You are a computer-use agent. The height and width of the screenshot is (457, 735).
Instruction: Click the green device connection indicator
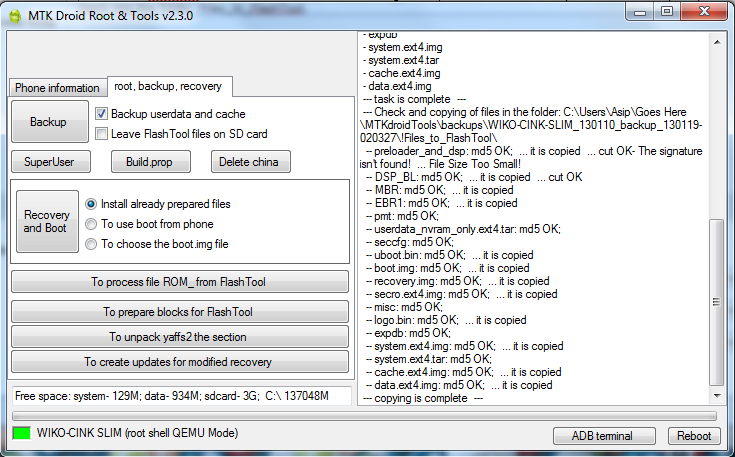pyautogui.click(x=21, y=435)
